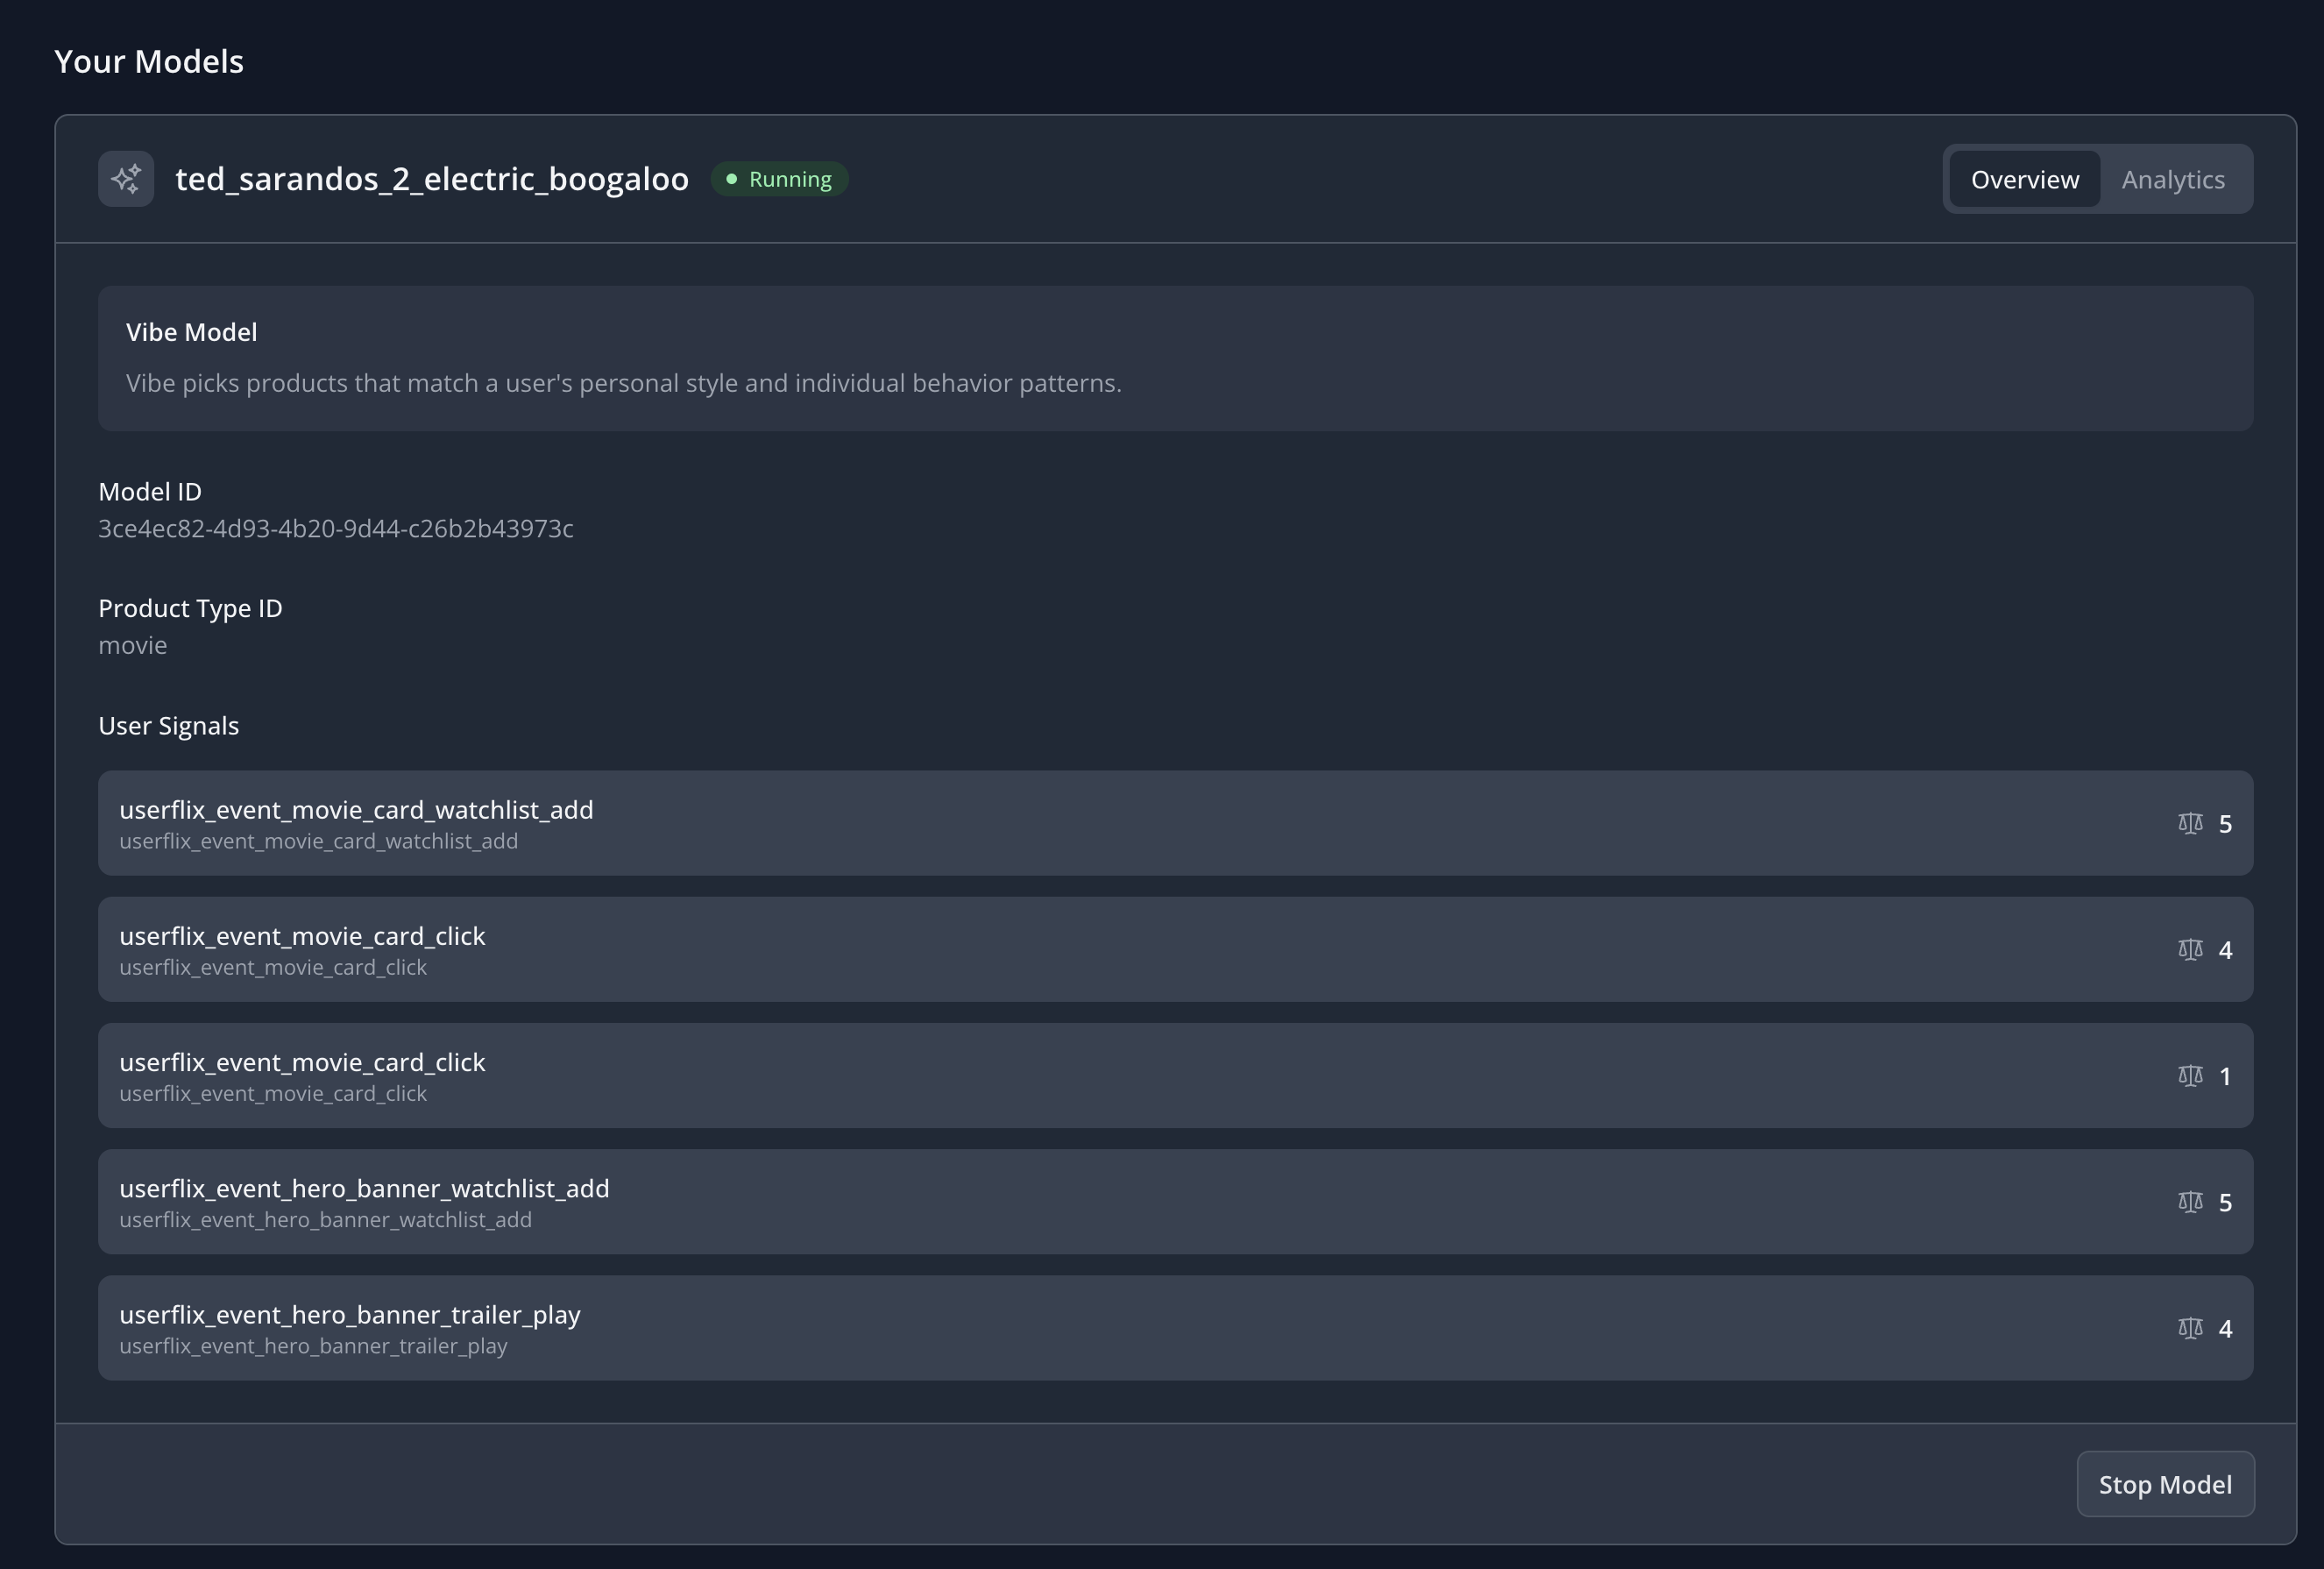Switch to the Analytics tab
The height and width of the screenshot is (1569, 2324).
click(x=2173, y=179)
